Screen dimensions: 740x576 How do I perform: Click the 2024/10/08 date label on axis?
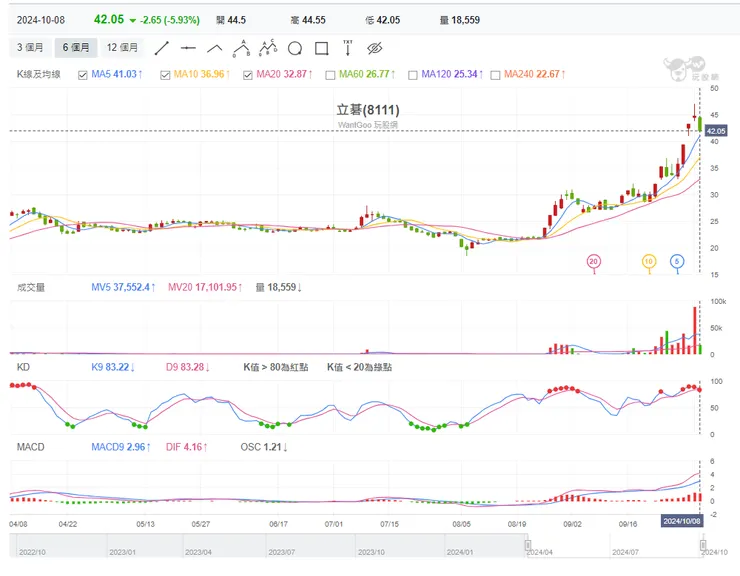(x=681, y=521)
